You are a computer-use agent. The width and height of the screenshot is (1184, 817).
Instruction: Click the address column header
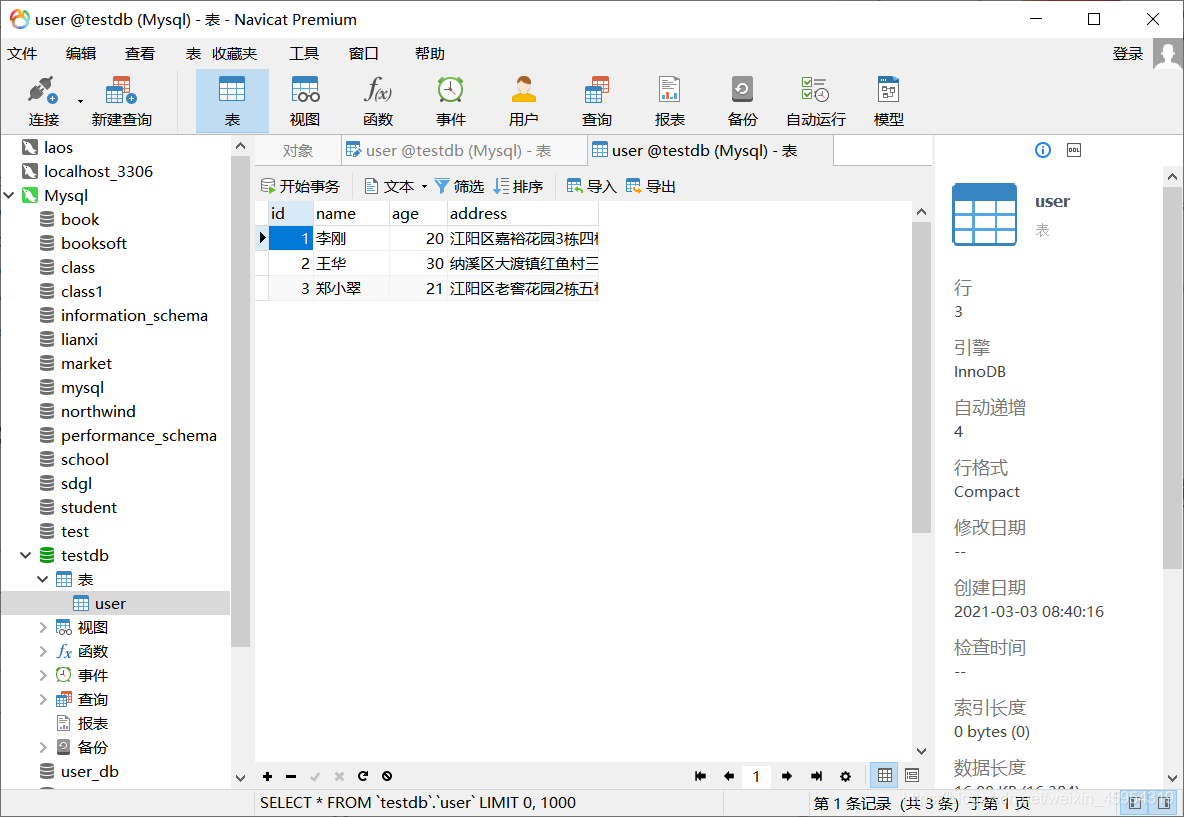coord(523,214)
